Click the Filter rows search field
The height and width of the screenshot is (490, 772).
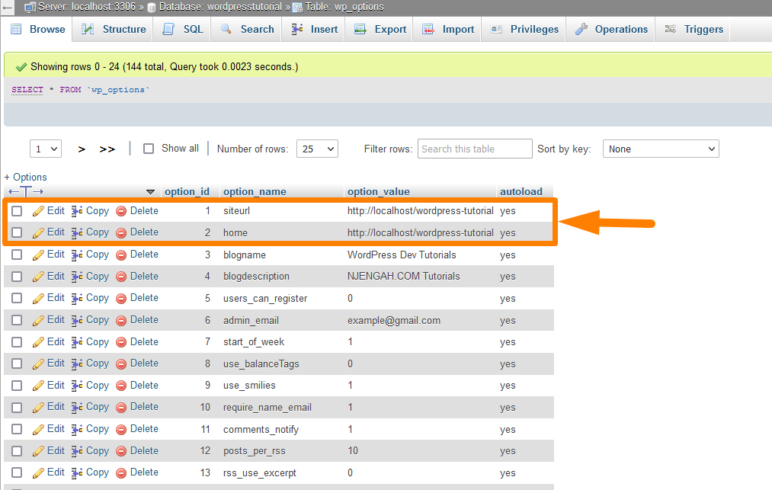474,148
